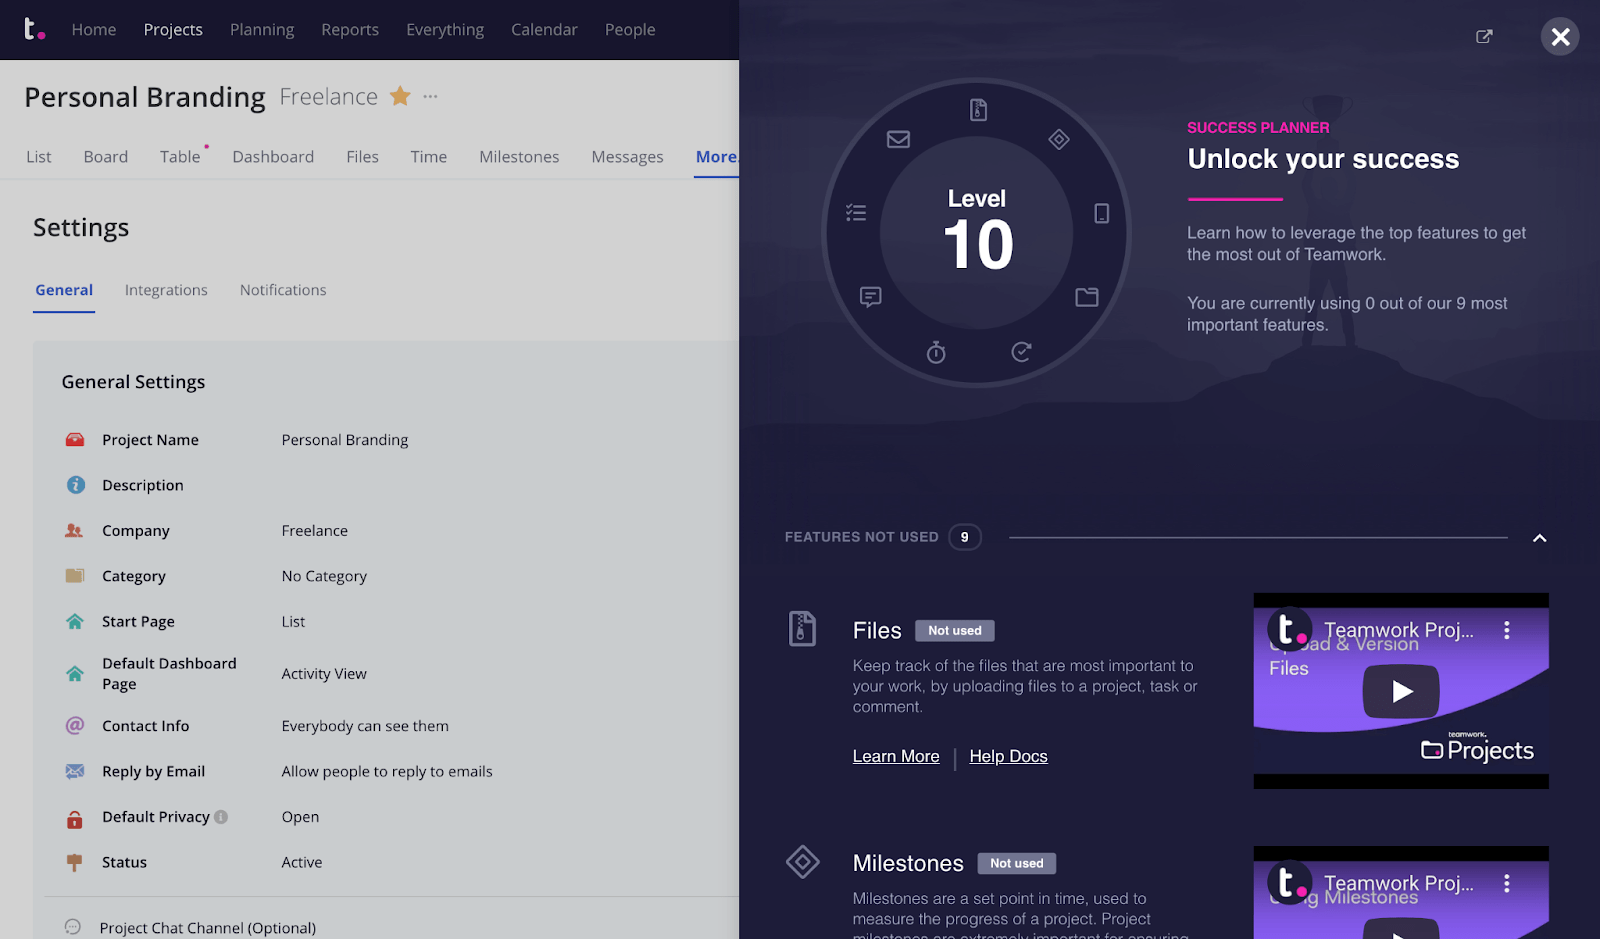Select the Integrations settings tab

coord(166,290)
